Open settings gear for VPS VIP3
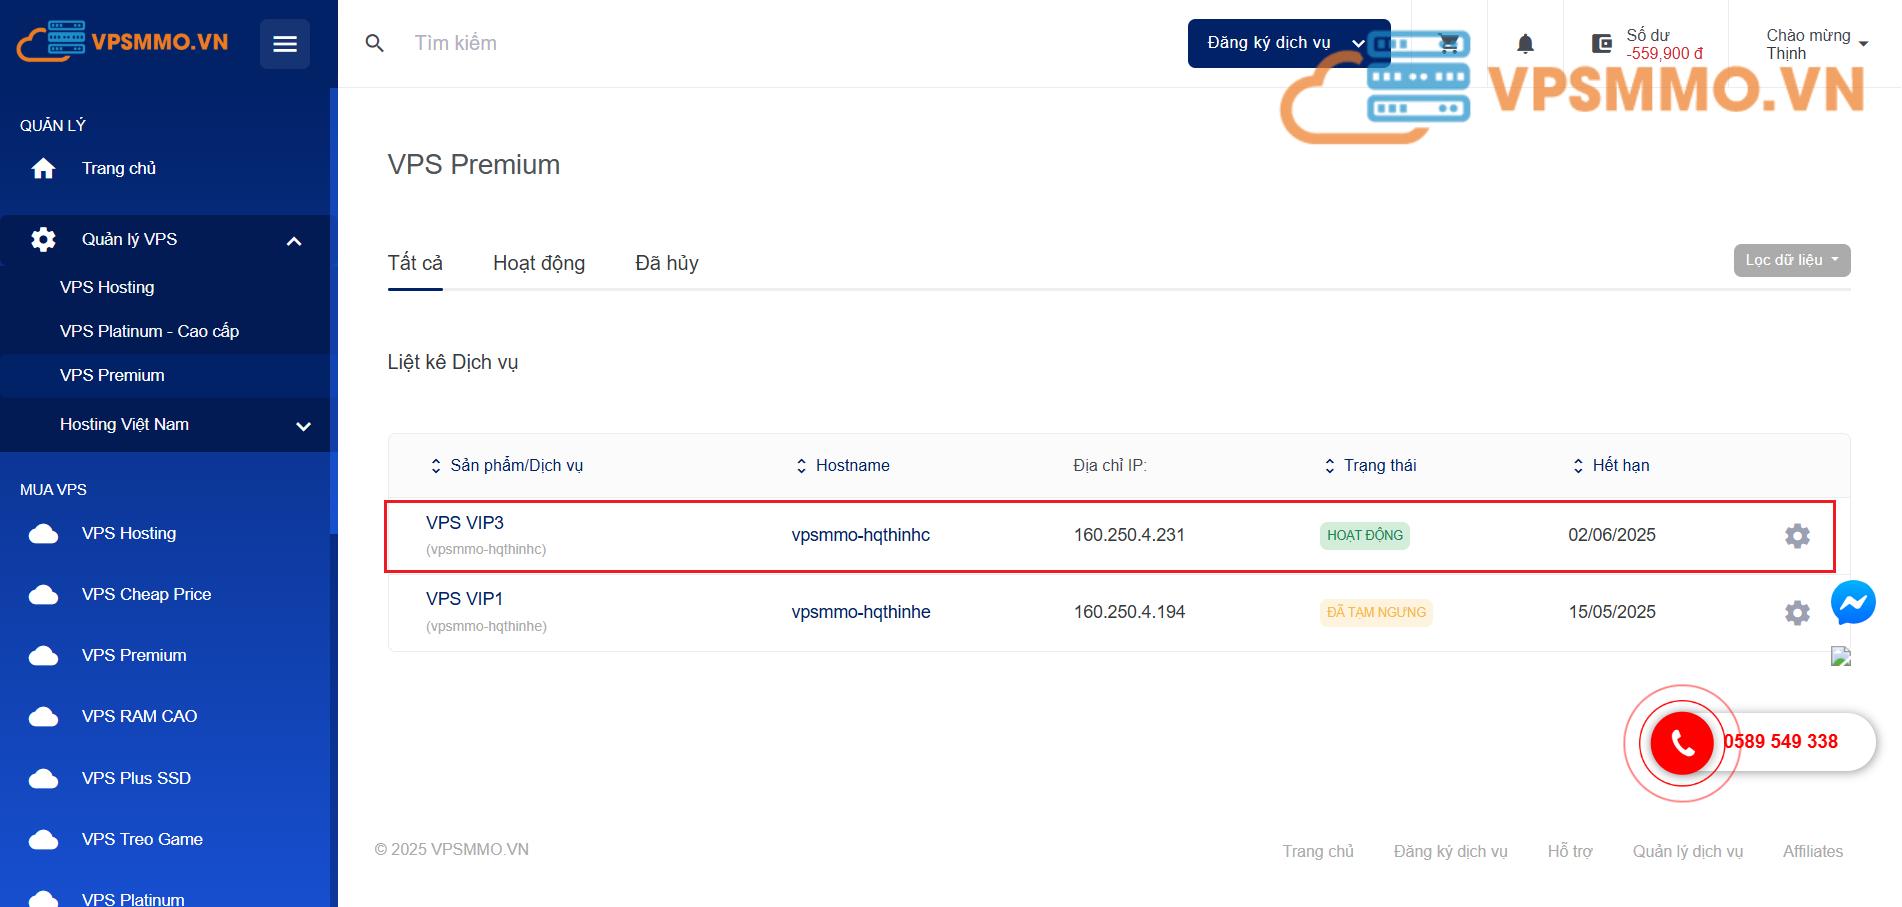Screen dimensions: 1902x907 [1797, 536]
